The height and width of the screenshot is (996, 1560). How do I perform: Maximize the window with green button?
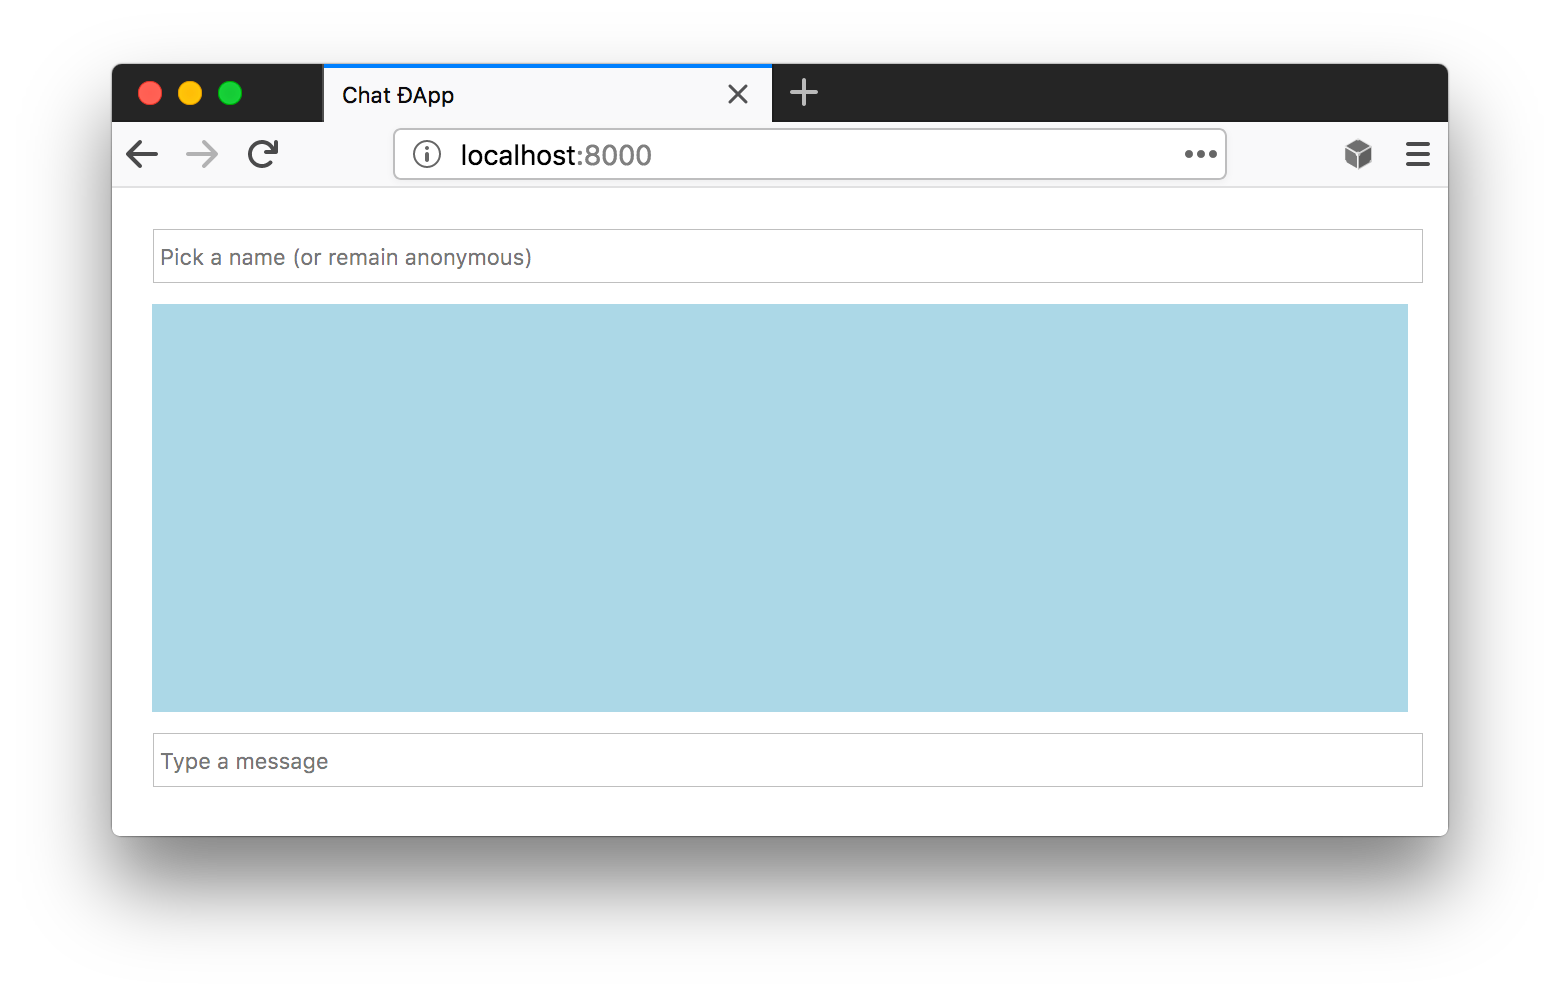[230, 93]
